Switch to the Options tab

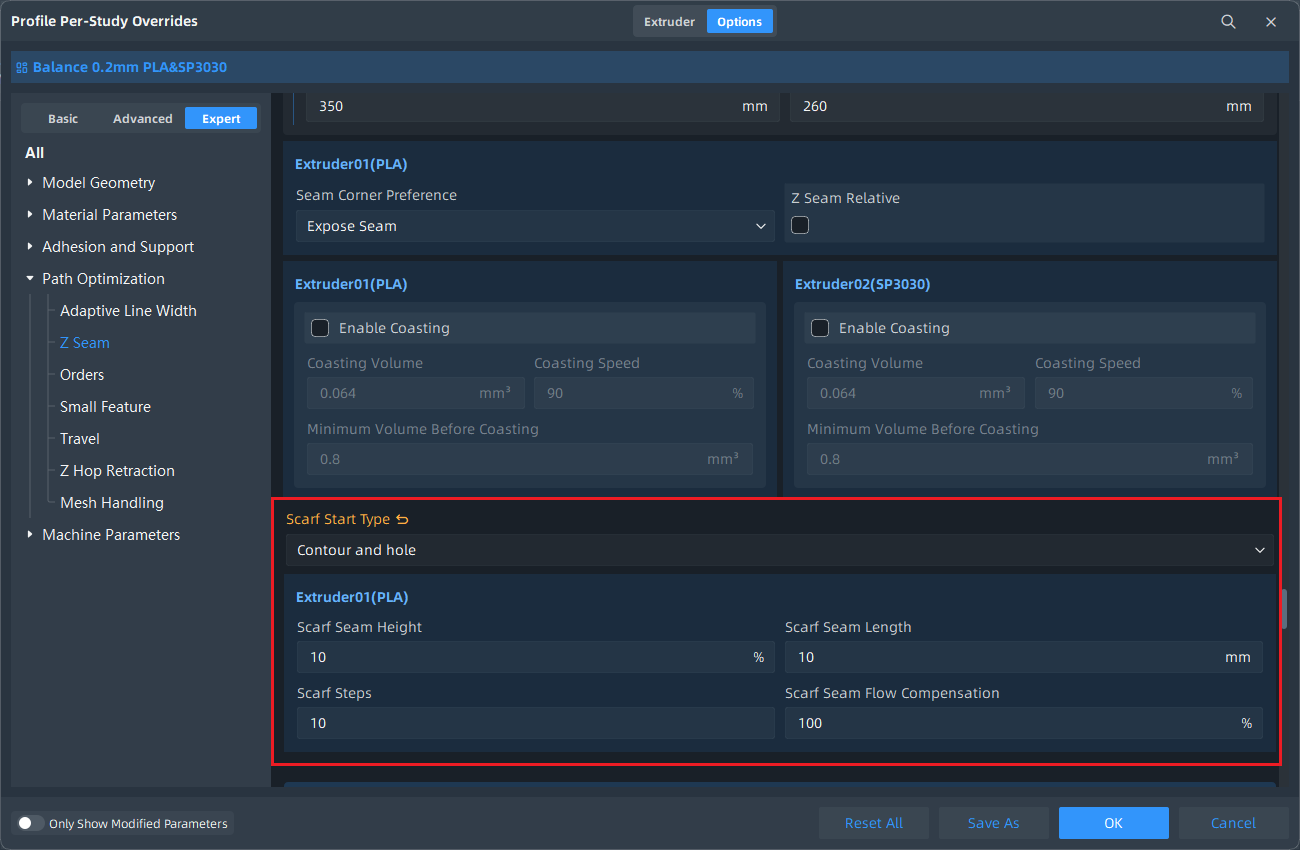pyautogui.click(x=740, y=22)
